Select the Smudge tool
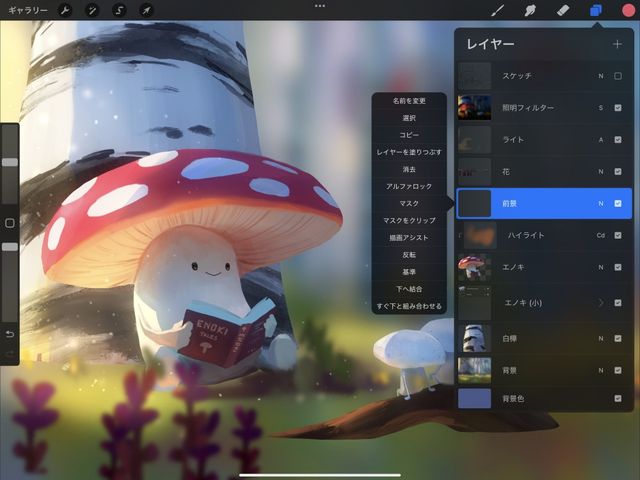 click(x=530, y=10)
